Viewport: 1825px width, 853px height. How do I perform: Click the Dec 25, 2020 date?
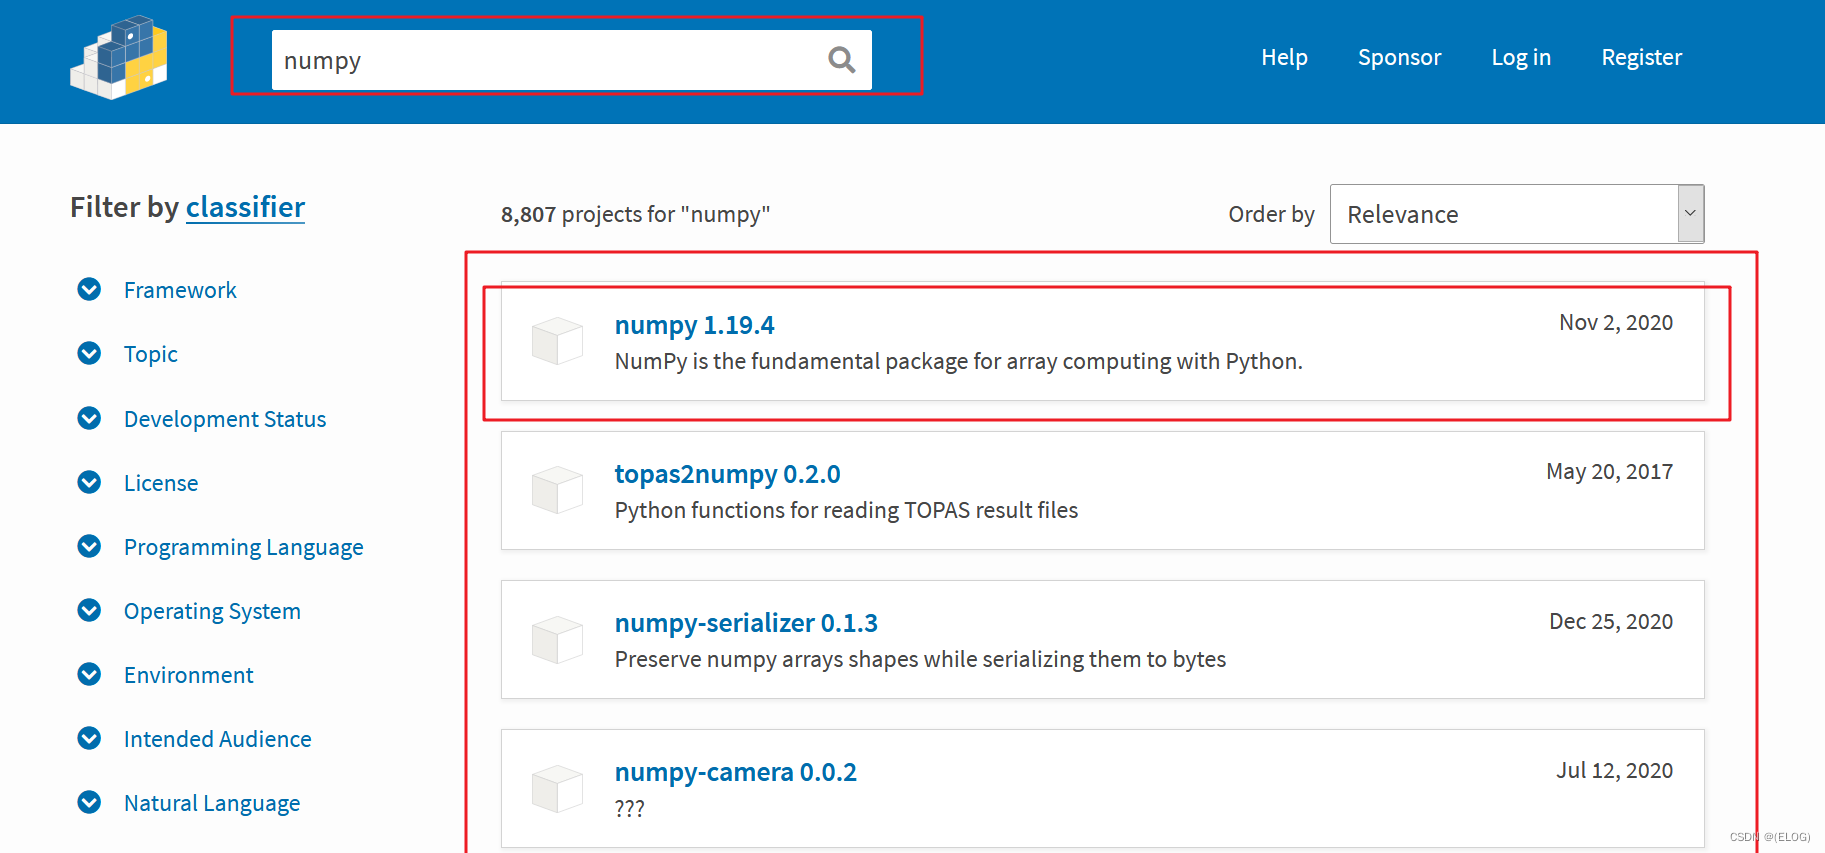point(1611,621)
